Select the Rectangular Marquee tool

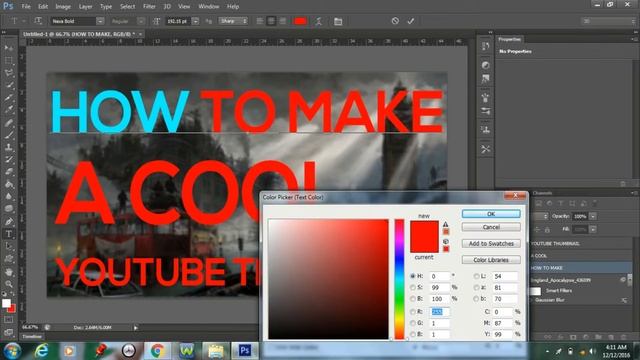(x=9, y=60)
